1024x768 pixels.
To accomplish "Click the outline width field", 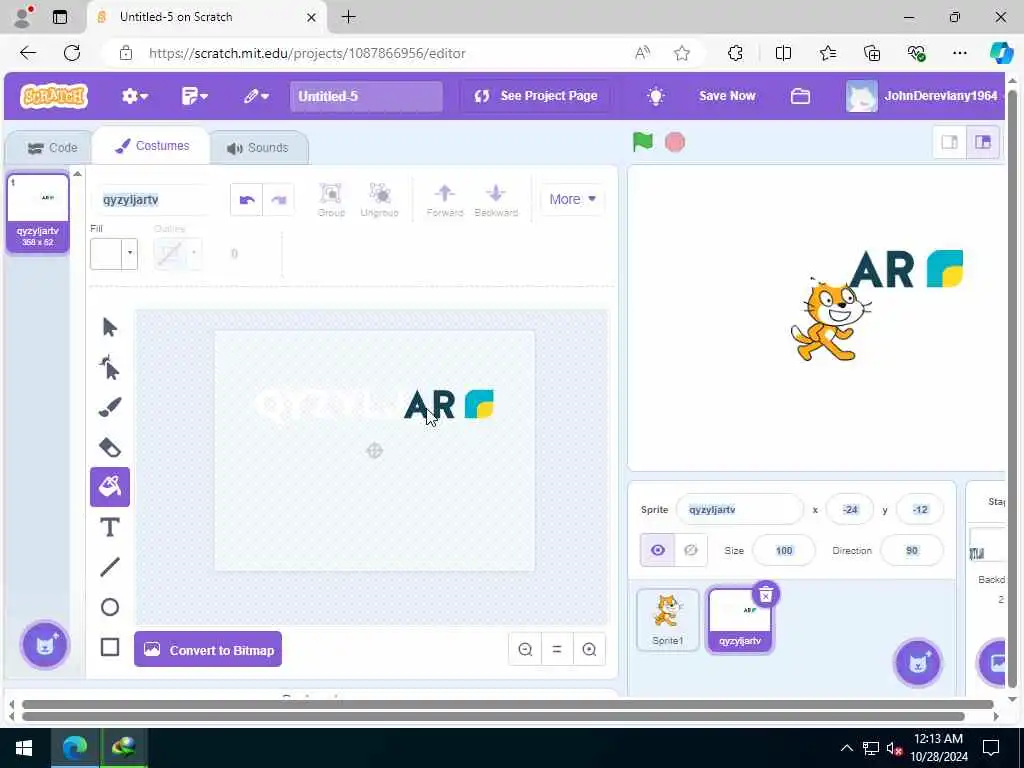I will click(x=235, y=253).
